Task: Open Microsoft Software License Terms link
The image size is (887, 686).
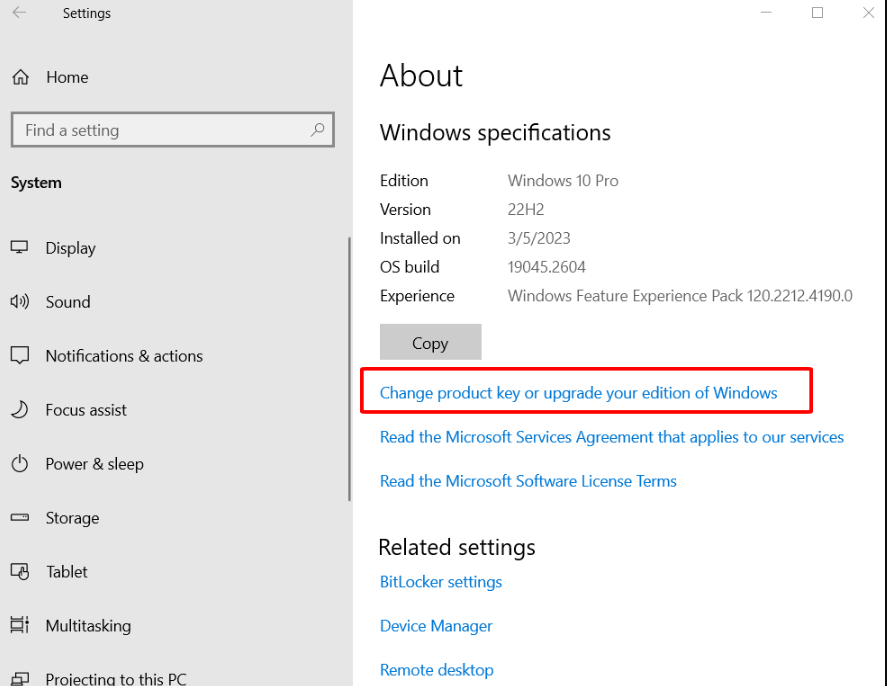Action: (x=528, y=481)
